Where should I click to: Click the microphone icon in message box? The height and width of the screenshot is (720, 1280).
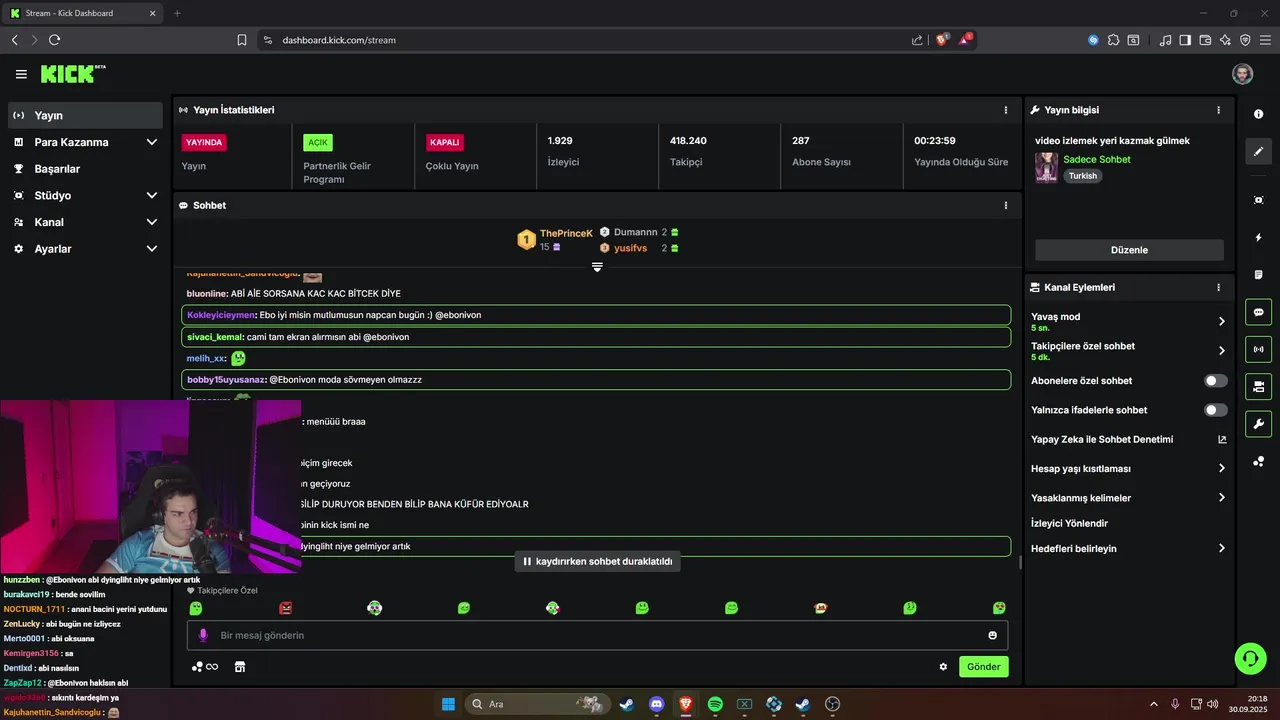pyautogui.click(x=203, y=635)
